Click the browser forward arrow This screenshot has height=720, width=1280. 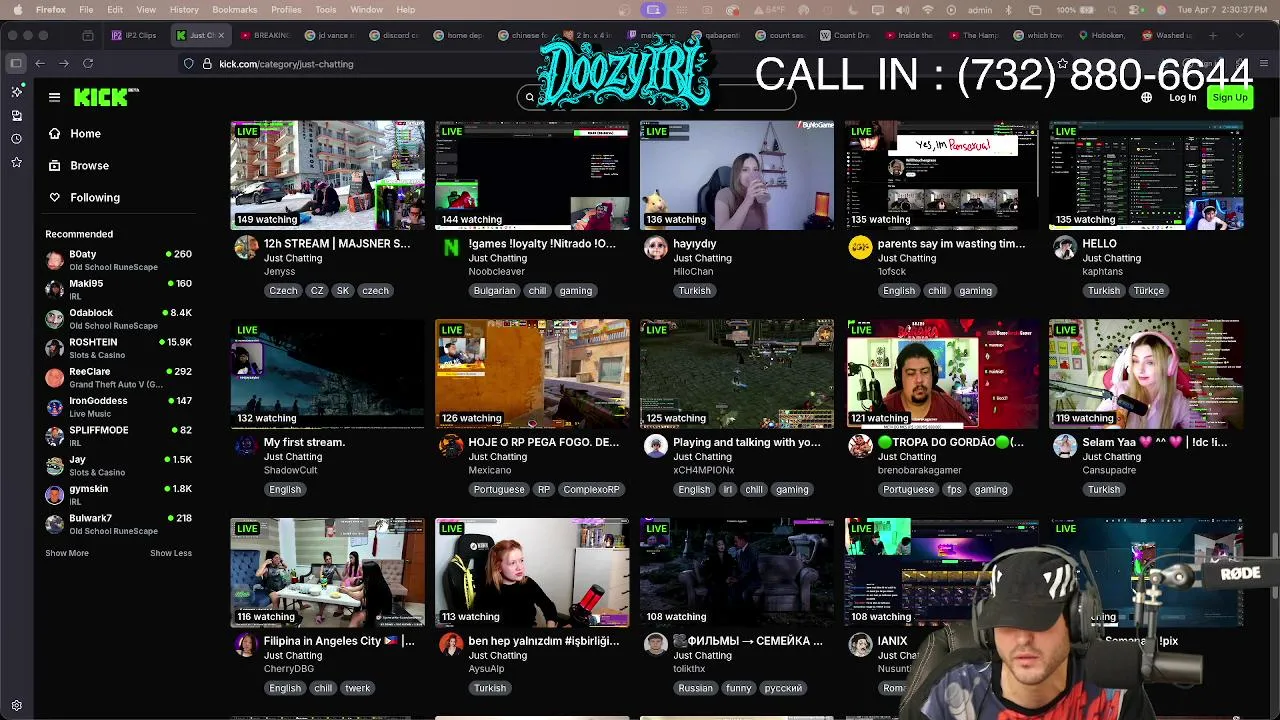point(64,63)
